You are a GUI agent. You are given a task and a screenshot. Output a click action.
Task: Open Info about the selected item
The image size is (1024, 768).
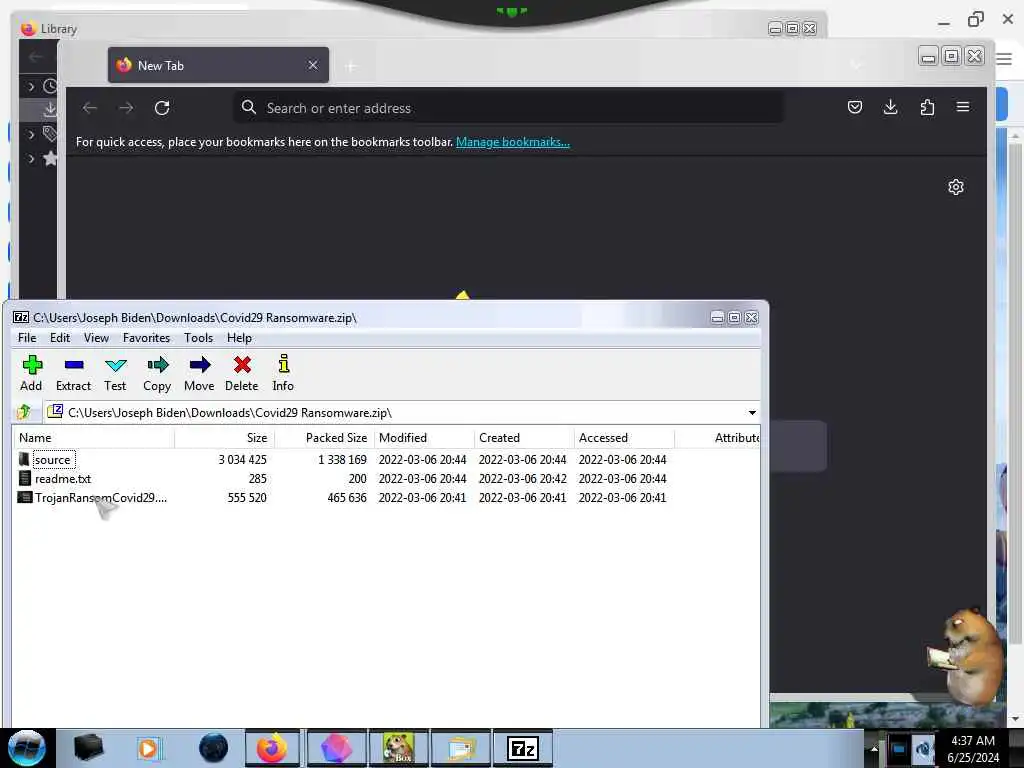[x=283, y=374]
